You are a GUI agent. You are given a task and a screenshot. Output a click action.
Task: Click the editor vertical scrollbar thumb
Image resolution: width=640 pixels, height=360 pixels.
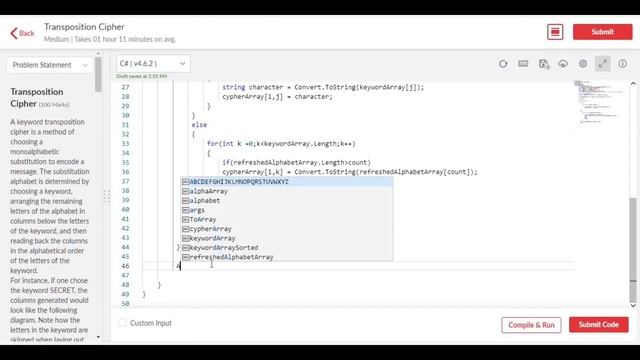pyautogui.click(x=633, y=249)
